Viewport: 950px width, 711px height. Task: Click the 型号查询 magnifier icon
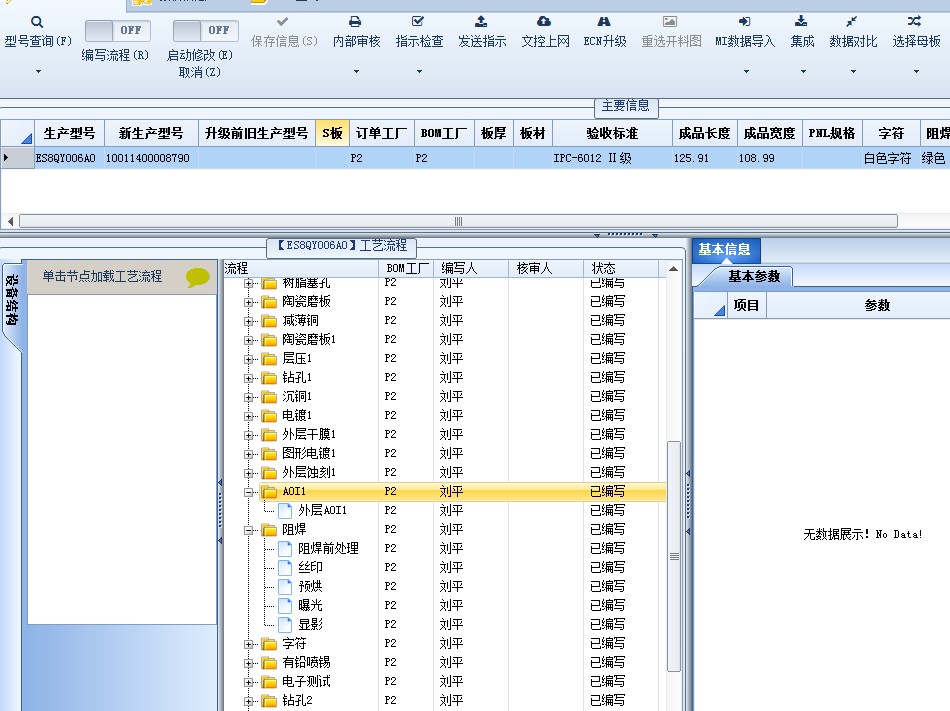click(x=37, y=22)
